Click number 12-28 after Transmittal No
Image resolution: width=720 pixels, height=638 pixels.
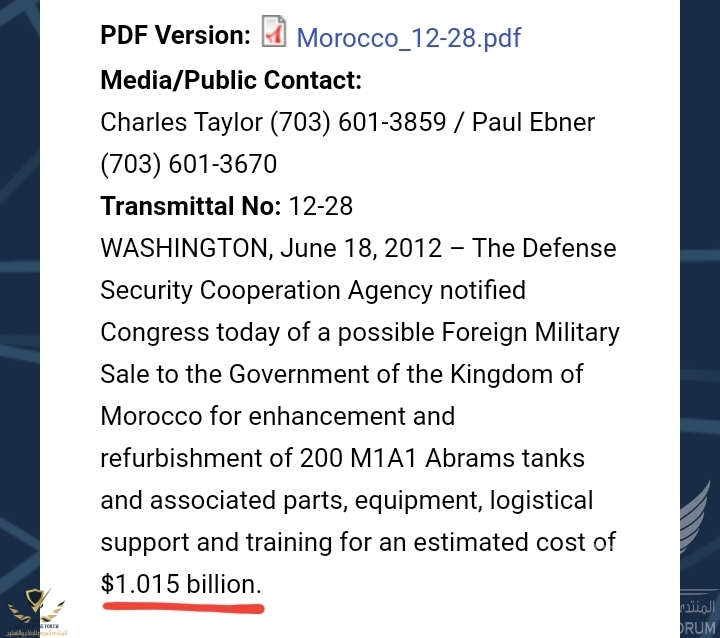tap(321, 206)
